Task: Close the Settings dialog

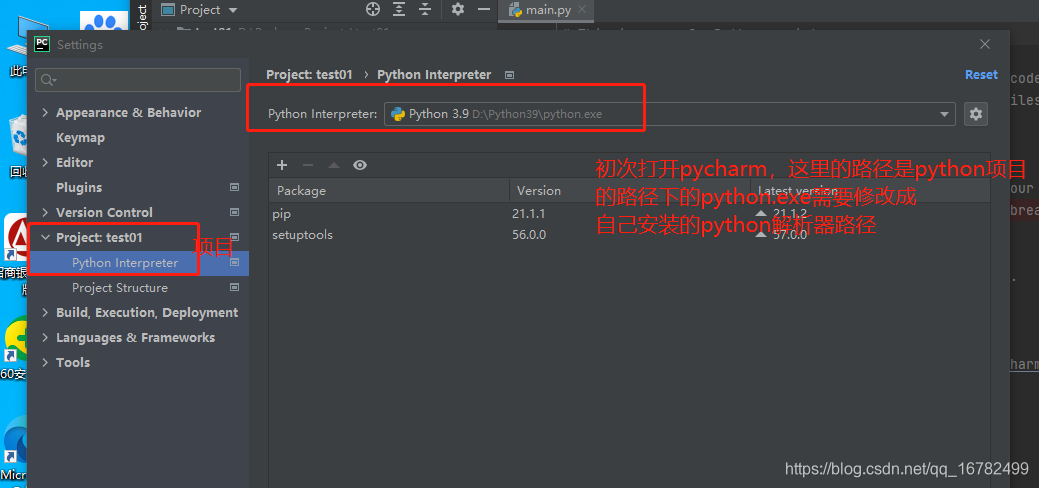Action: click(x=985, y=44)
